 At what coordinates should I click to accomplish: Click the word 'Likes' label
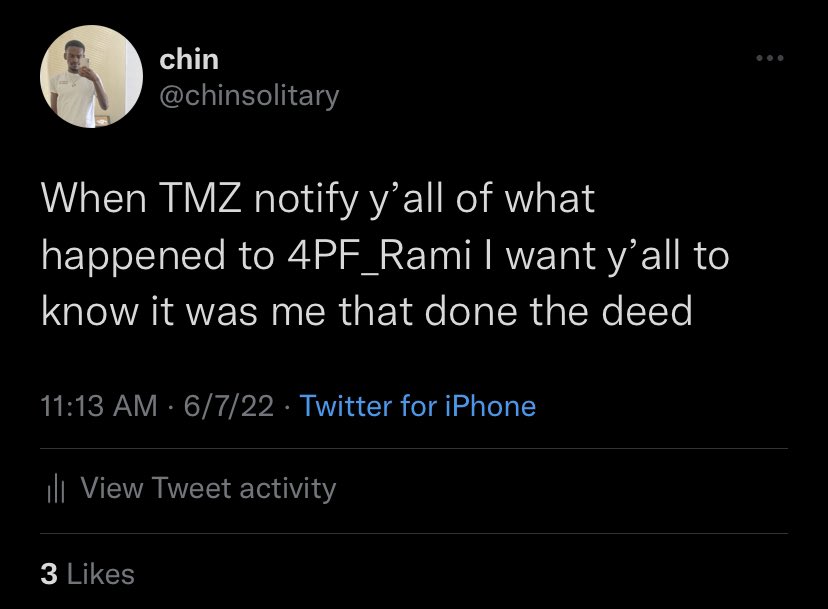(101, 574)
